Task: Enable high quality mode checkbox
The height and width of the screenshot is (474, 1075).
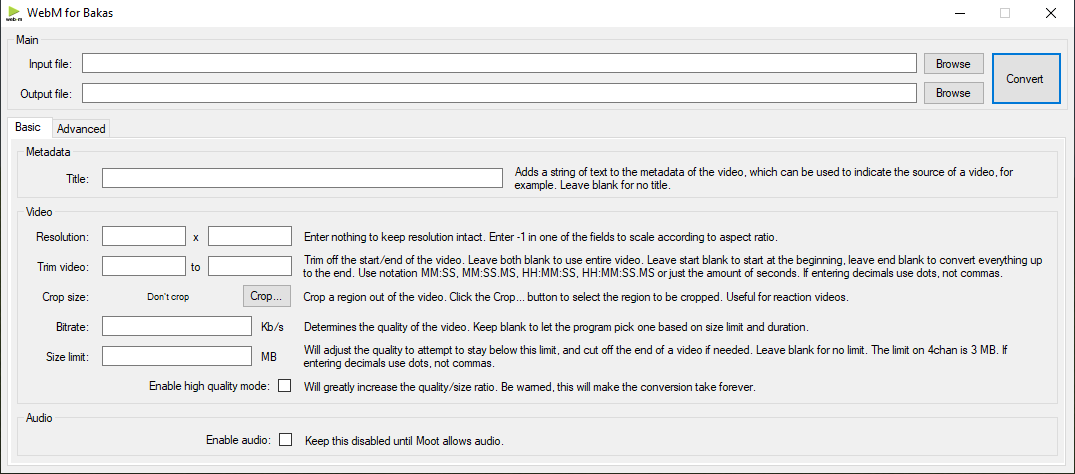Action: click(x=284, y=386)
